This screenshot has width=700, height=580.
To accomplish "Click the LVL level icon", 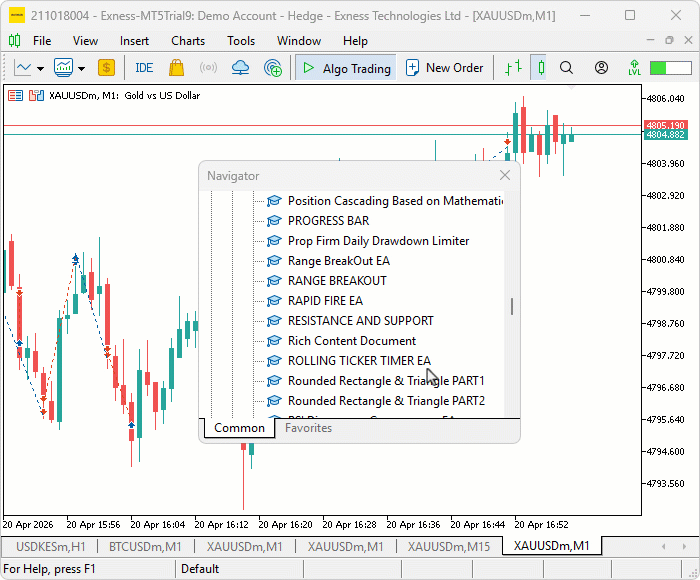I will click(x=634, y=68).
